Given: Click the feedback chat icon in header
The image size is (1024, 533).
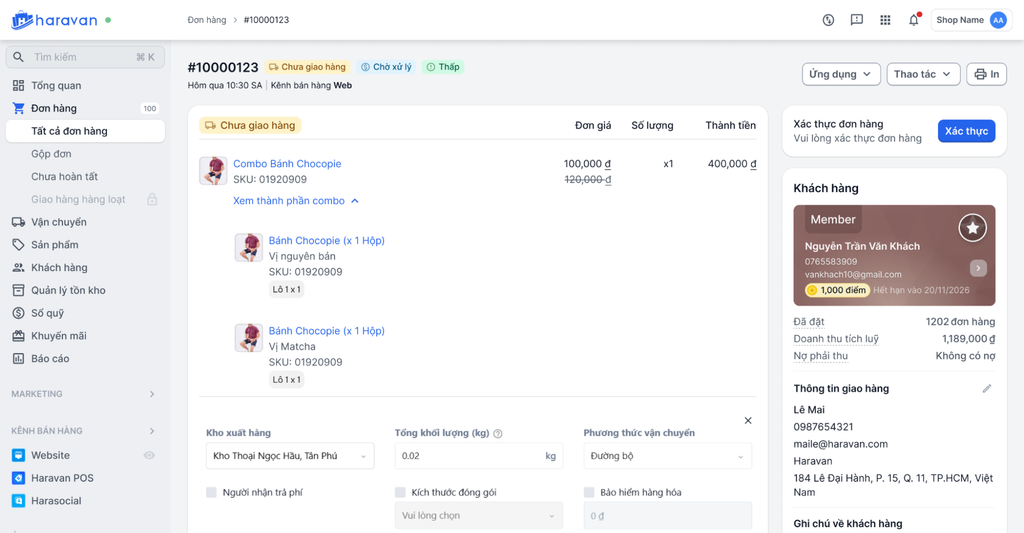Looking at the screenshot, I should tap(856, 20).
